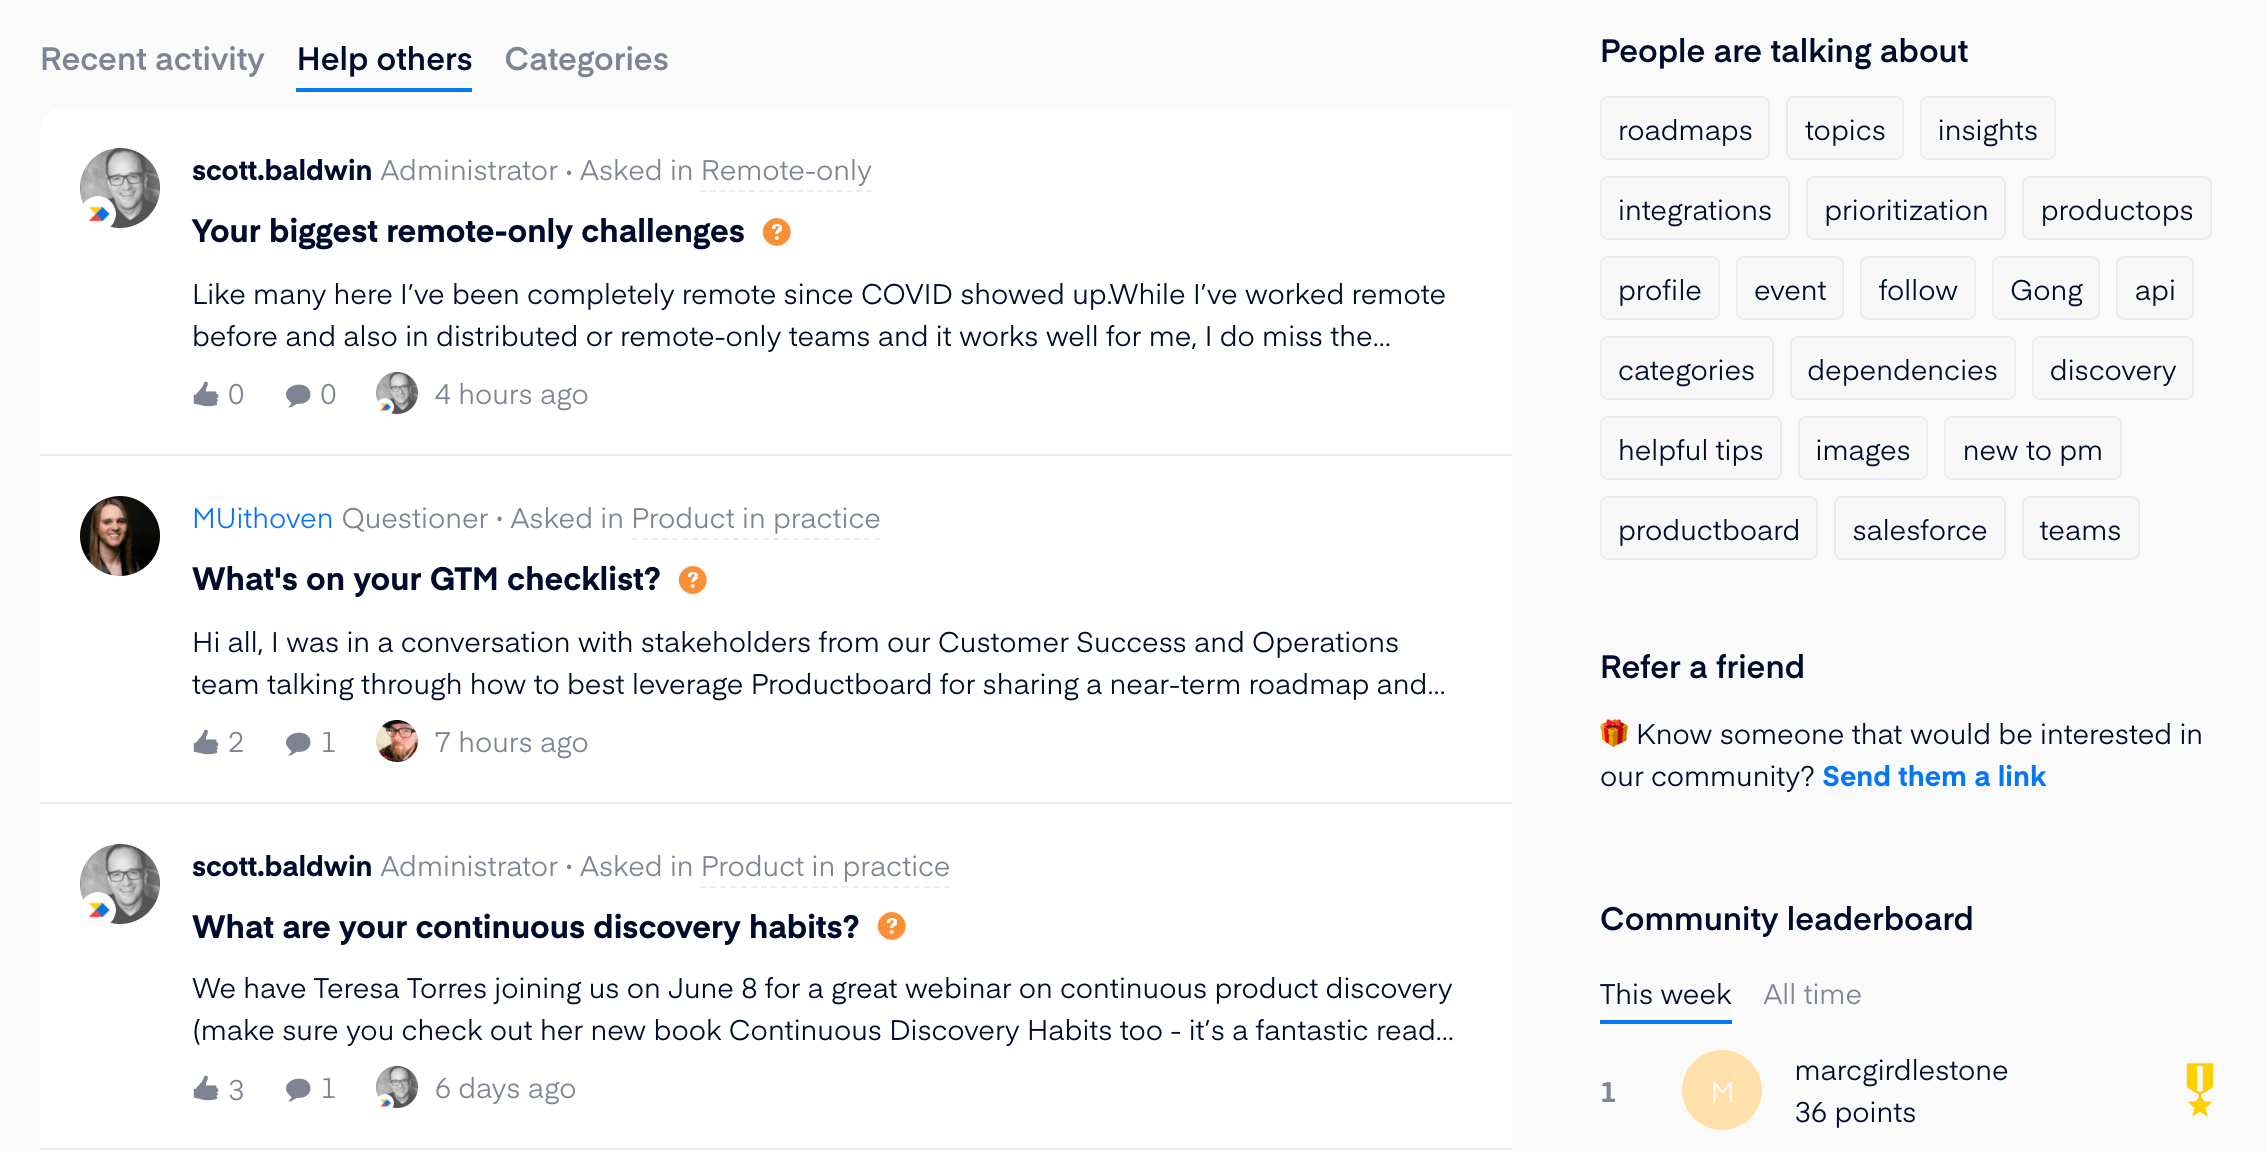The image size is (2266, 1152).
Task: Click gold medal icon next to marcgirdlestone
Action: click(2200, 1090)
